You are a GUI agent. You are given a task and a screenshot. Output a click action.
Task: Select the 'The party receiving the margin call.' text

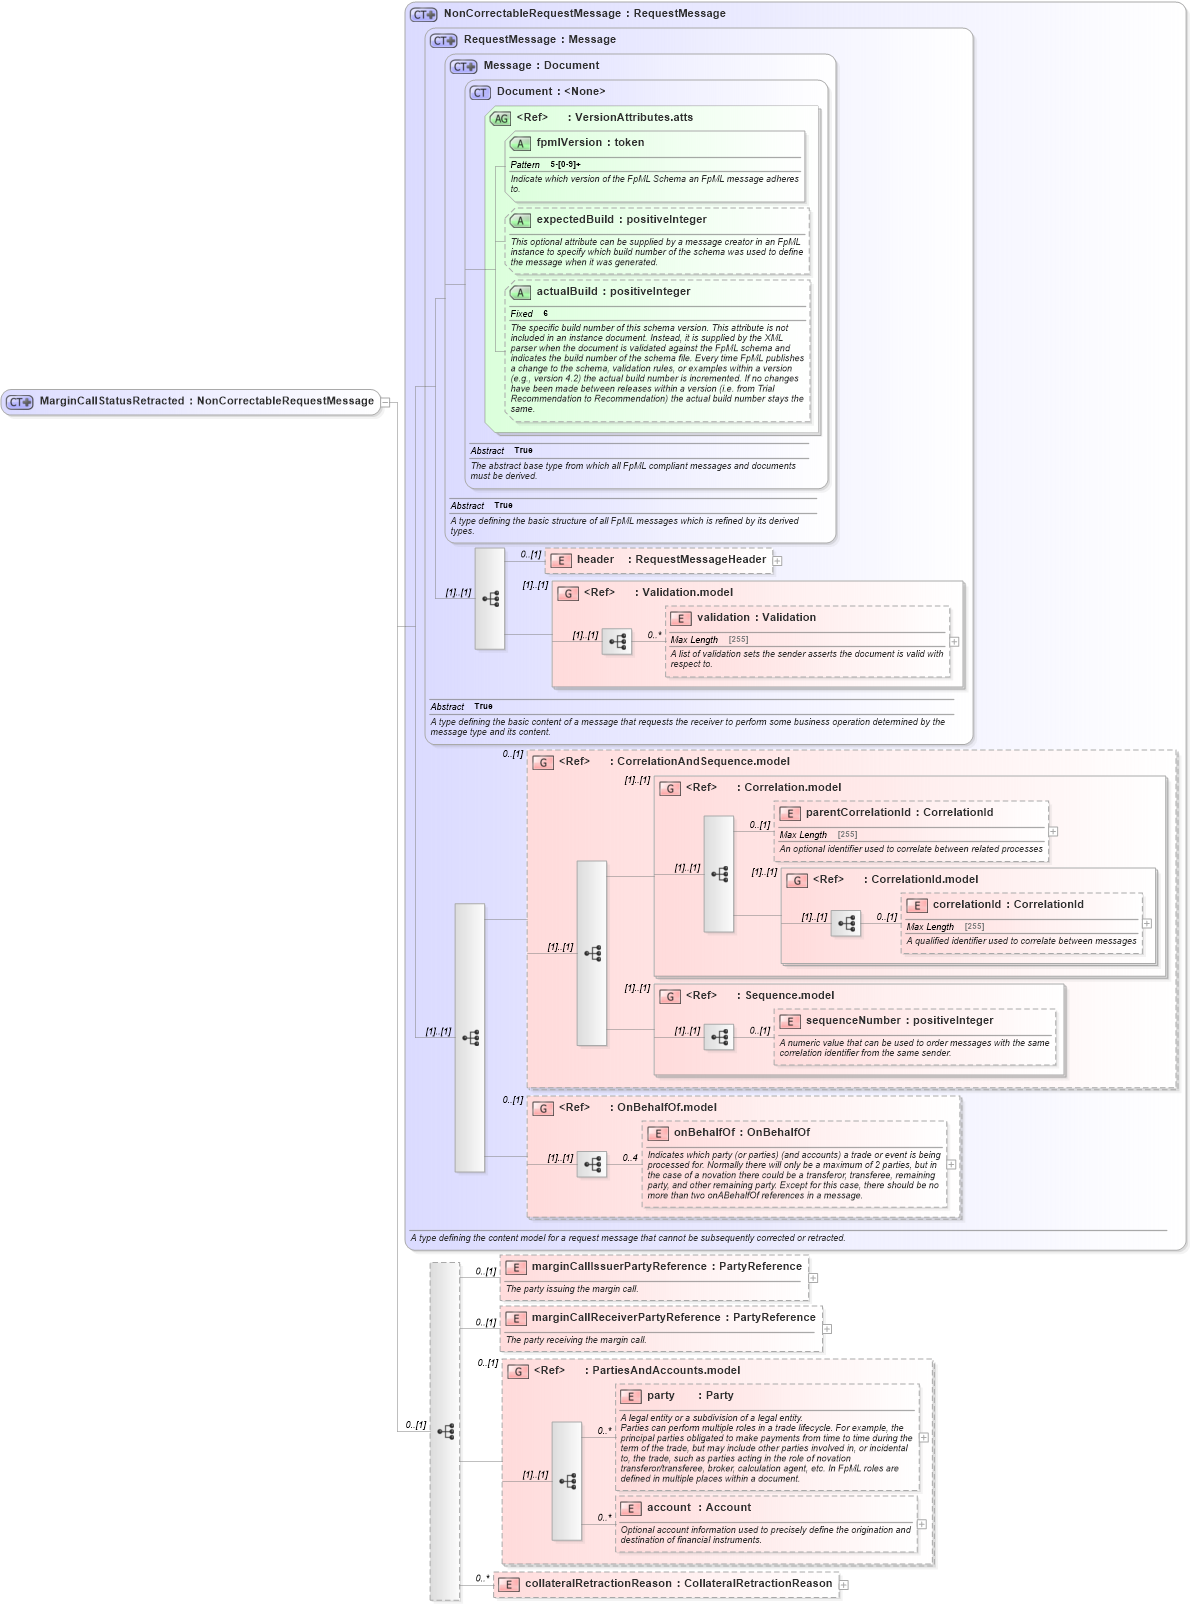click(x=576, y=1341)
